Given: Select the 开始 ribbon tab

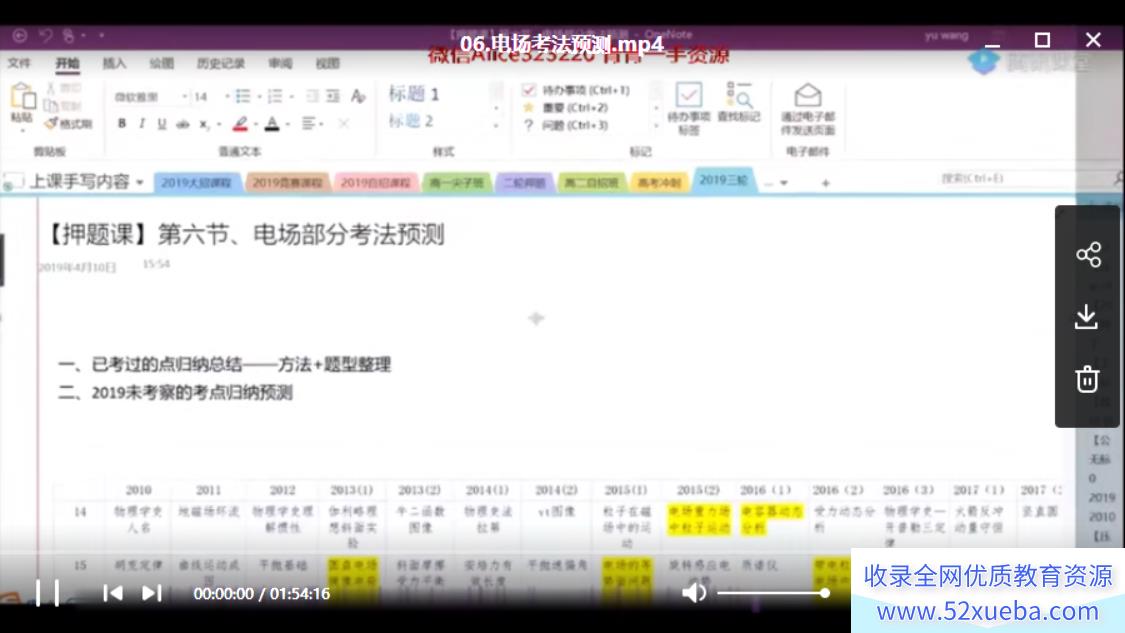Looking at the screenshot, I should (x=67, y=63).
